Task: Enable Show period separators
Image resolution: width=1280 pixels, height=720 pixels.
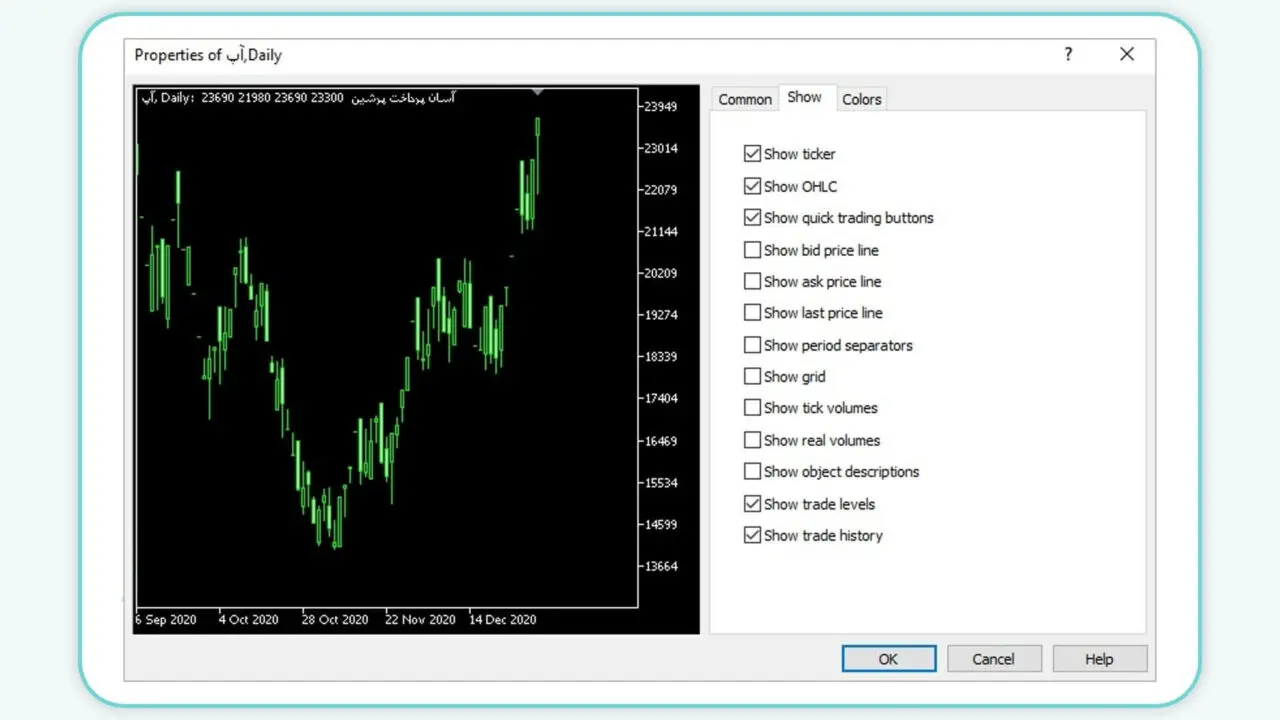Action: 752,345
